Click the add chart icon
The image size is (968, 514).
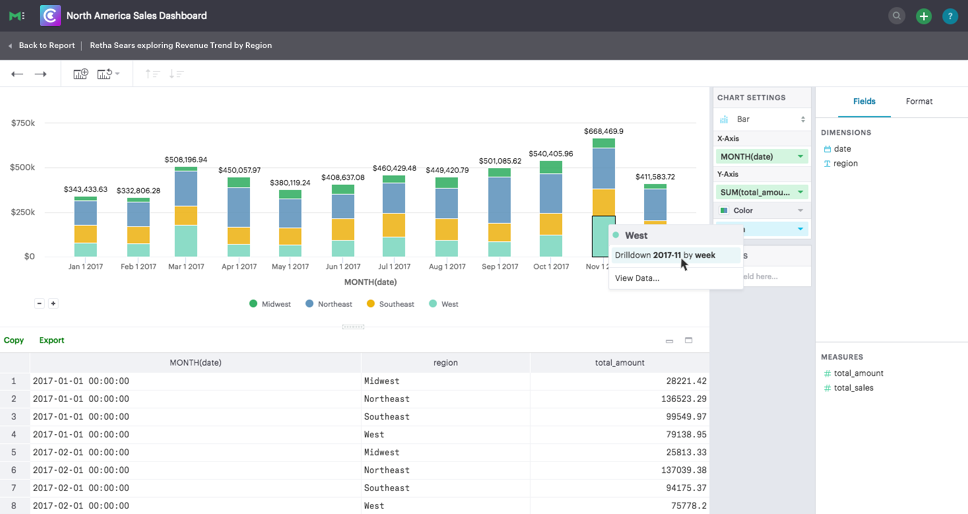[81, 74]
